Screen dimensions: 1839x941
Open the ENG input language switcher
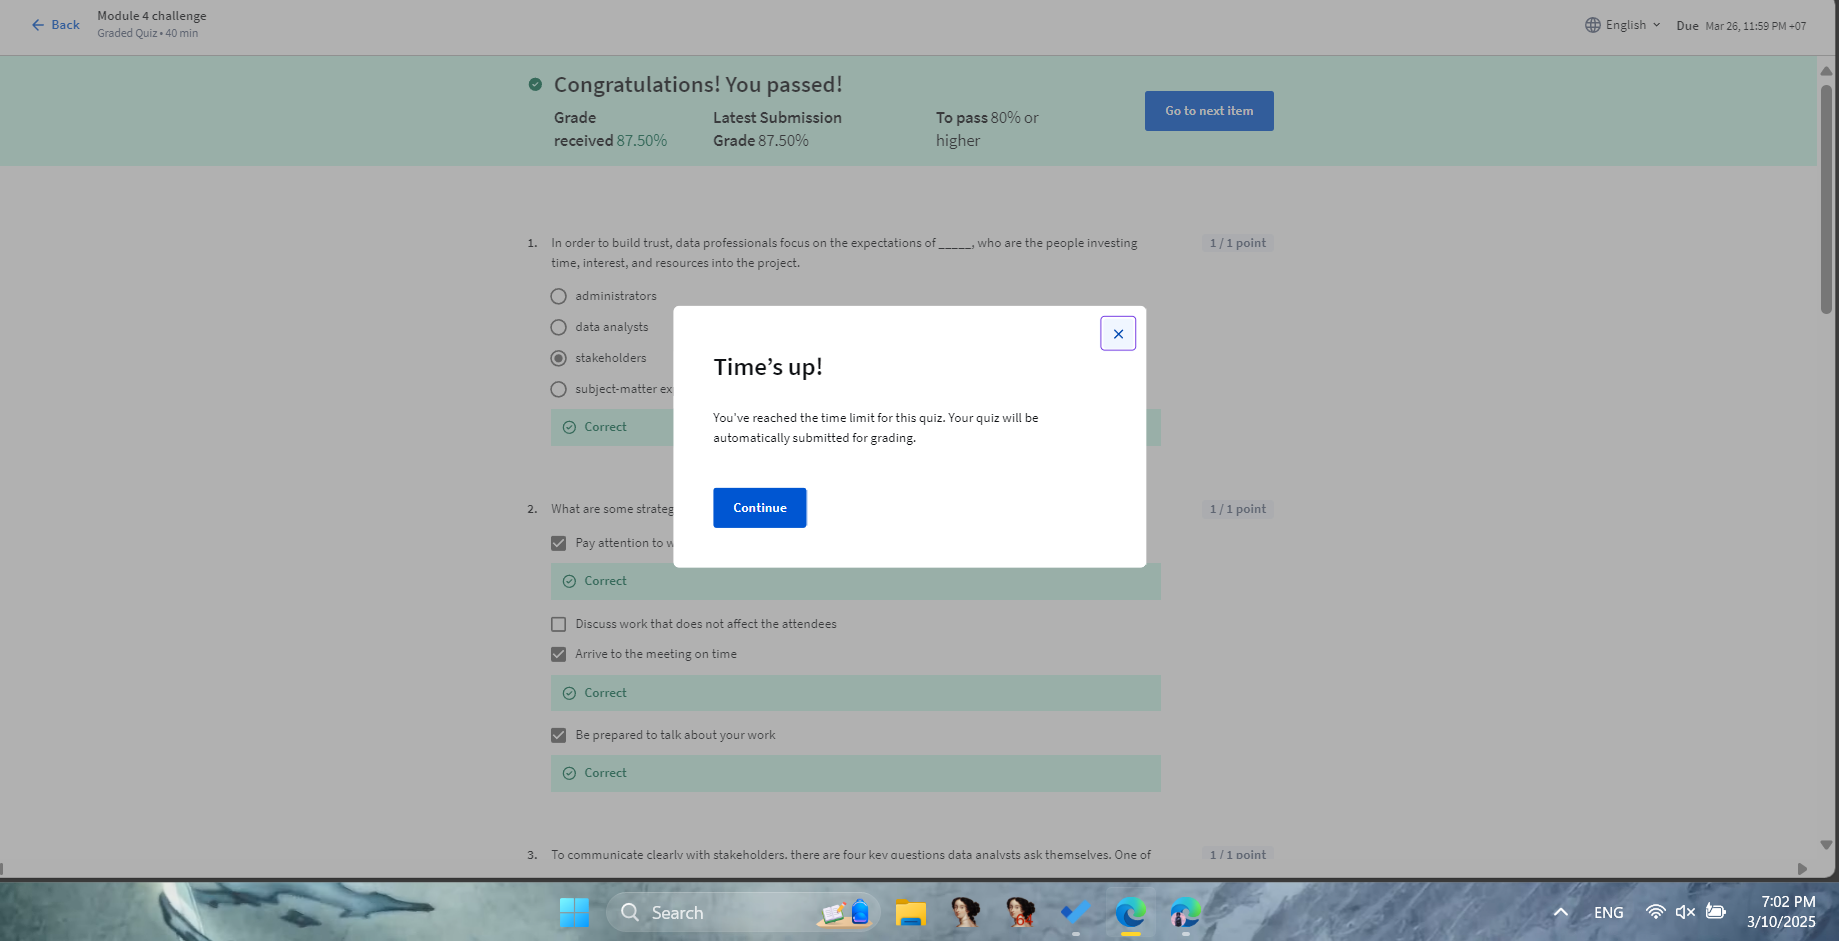[1608, 912]
